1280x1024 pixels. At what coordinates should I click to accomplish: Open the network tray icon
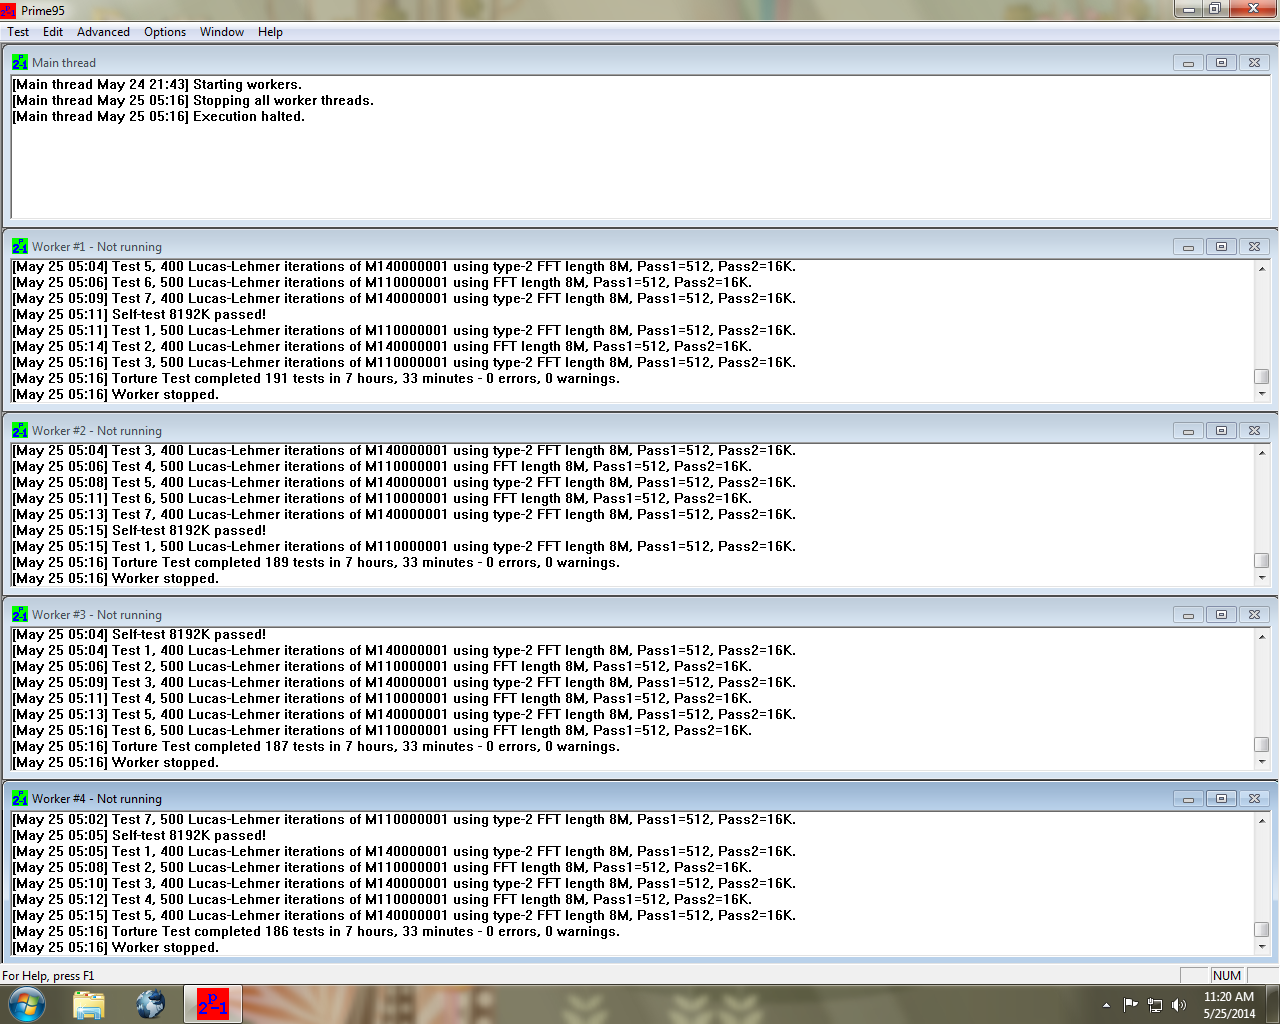point(1155,1005)
